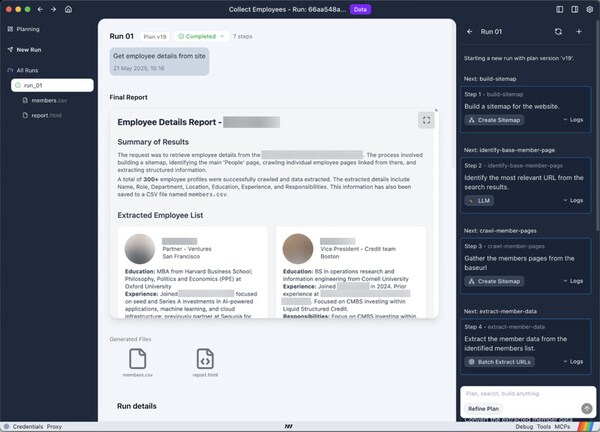
Task: Expand Logs for Step 1 build-sitemap
Action: (x=572, y=120)
